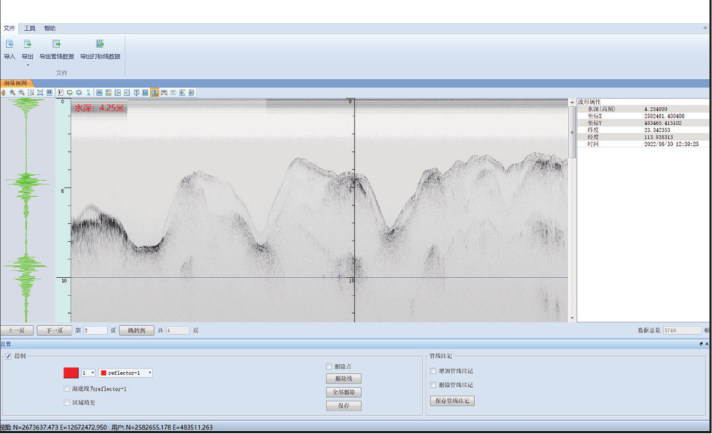Click the page number input field
712x434 pixels.
click(95, 329)
